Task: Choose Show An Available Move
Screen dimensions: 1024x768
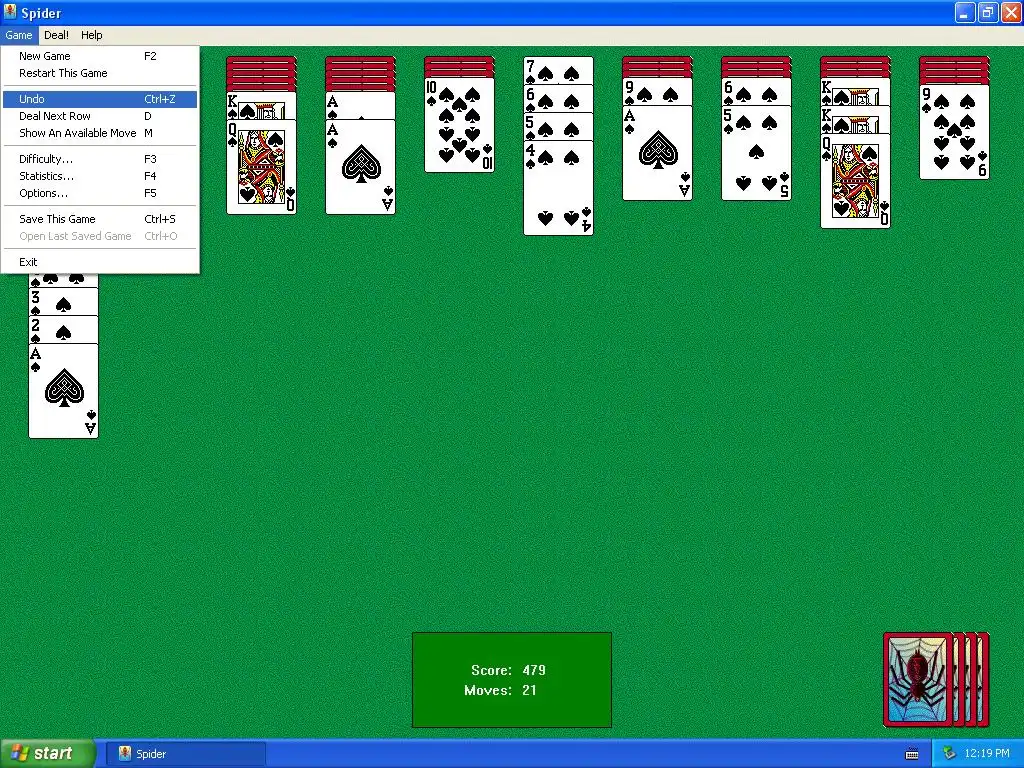Action: (x=99, y=133)
